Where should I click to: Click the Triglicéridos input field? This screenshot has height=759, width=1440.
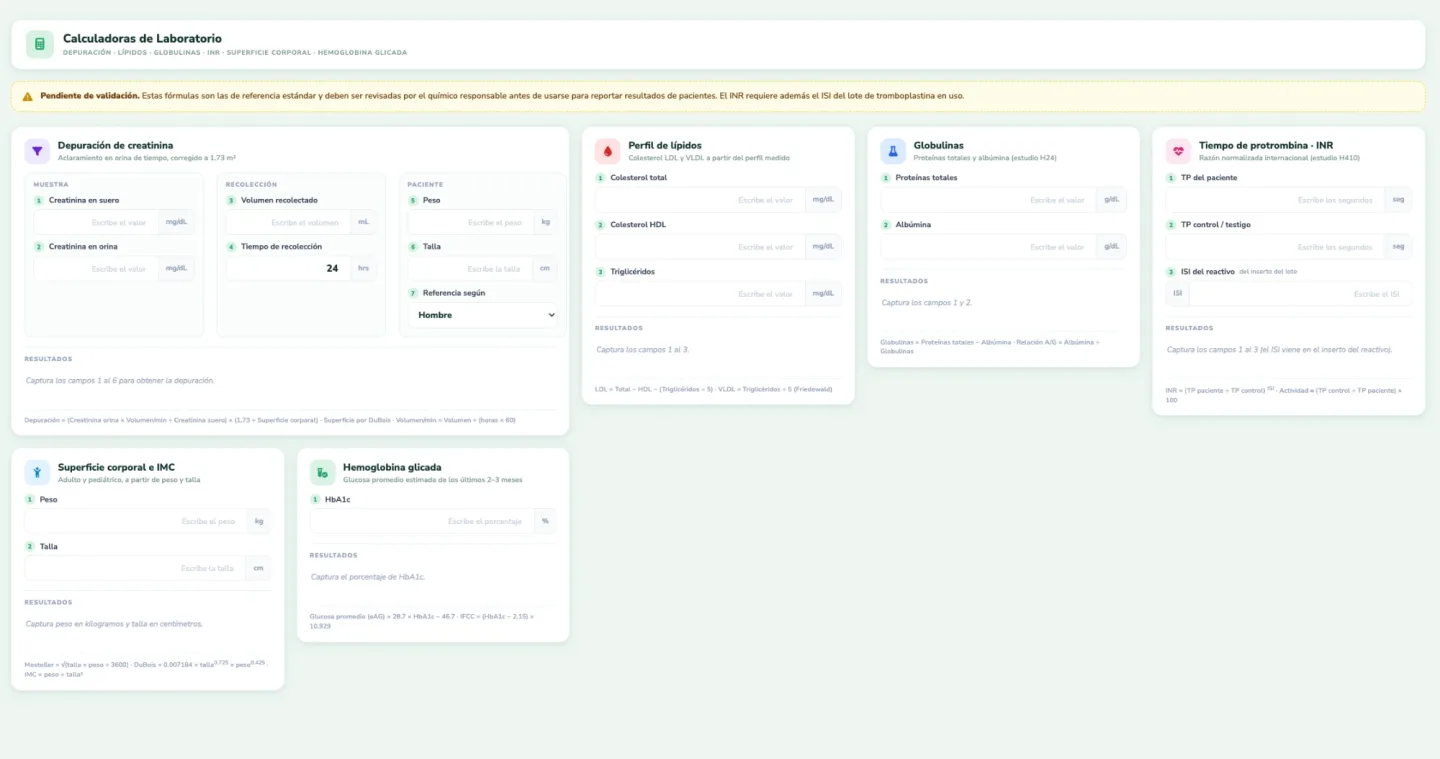(x=700, y=294)
